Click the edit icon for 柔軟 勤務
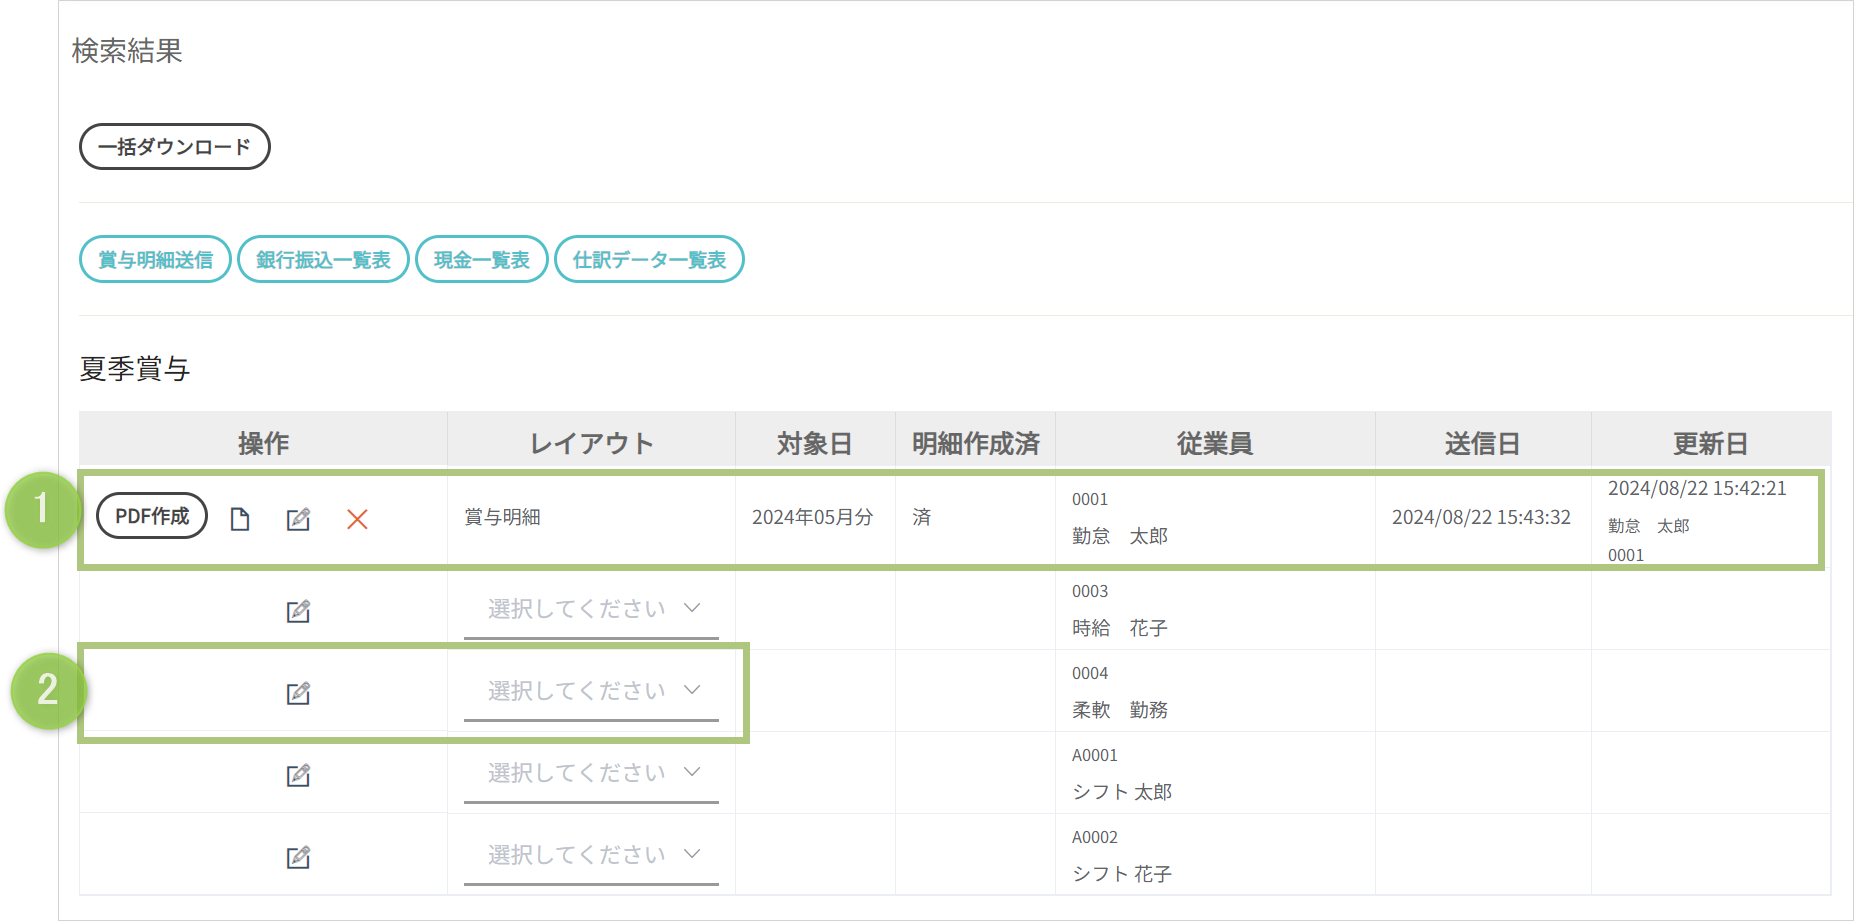 pyautogui.click(x=298, y=693)
